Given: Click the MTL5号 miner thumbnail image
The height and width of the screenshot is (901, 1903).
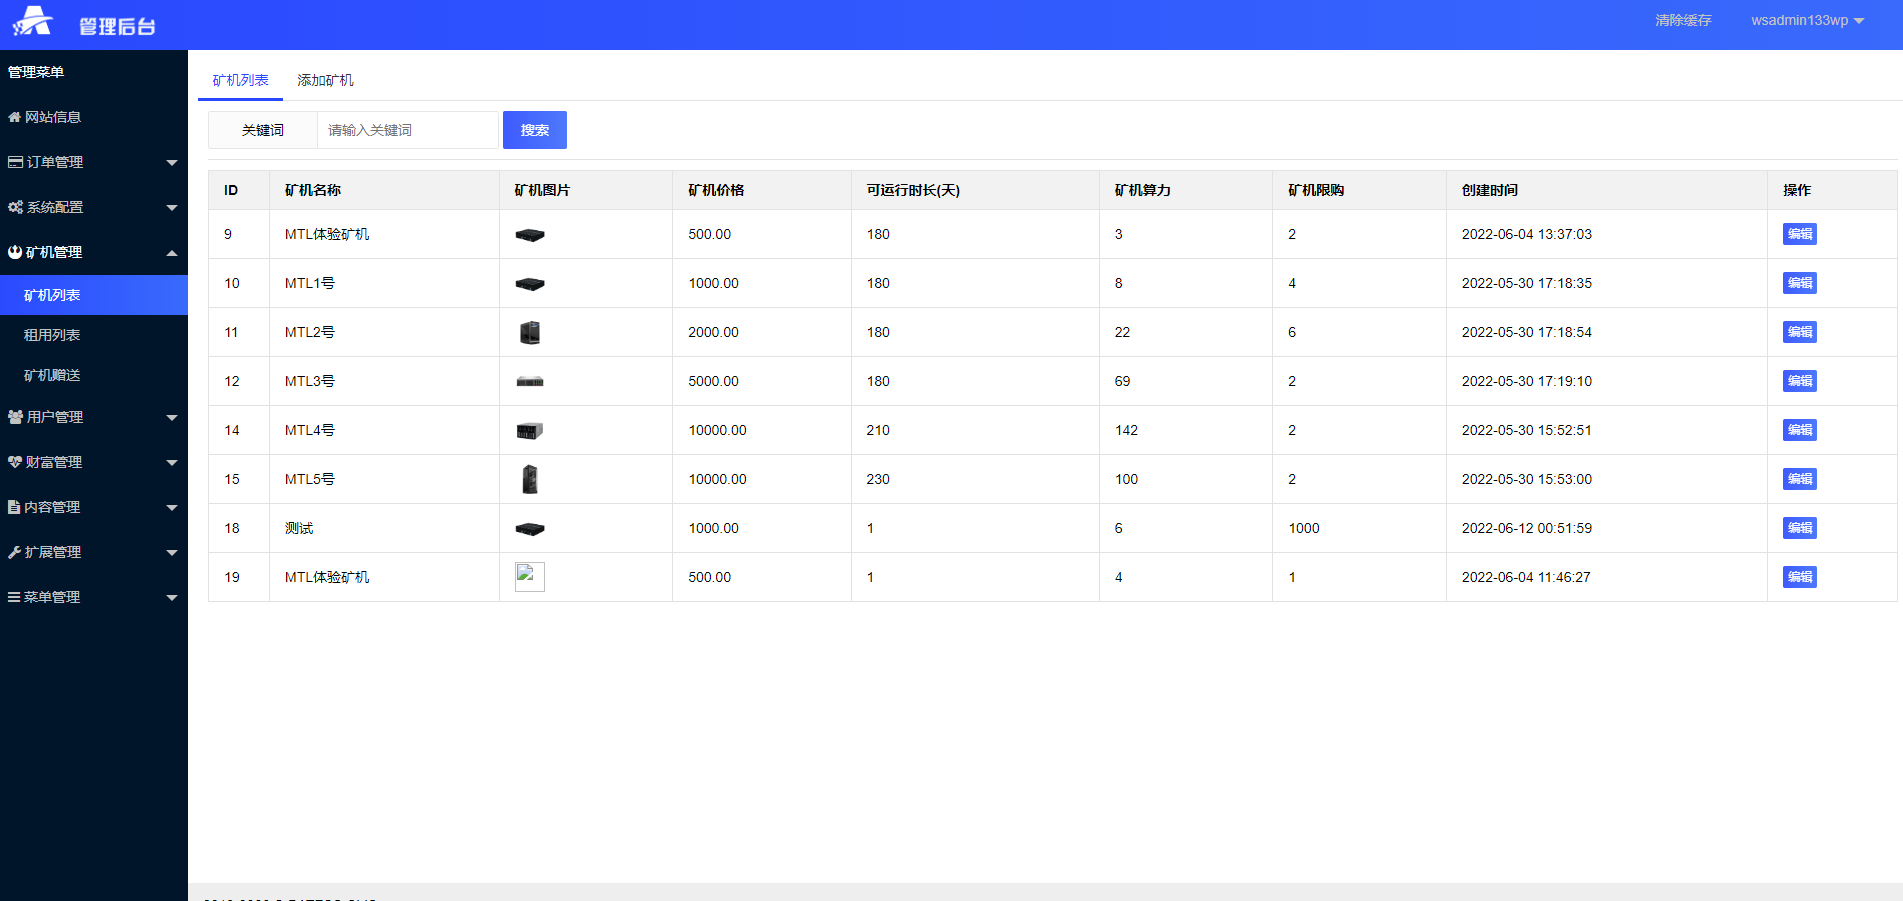Looking at the screenshot, I should point(530,479).
